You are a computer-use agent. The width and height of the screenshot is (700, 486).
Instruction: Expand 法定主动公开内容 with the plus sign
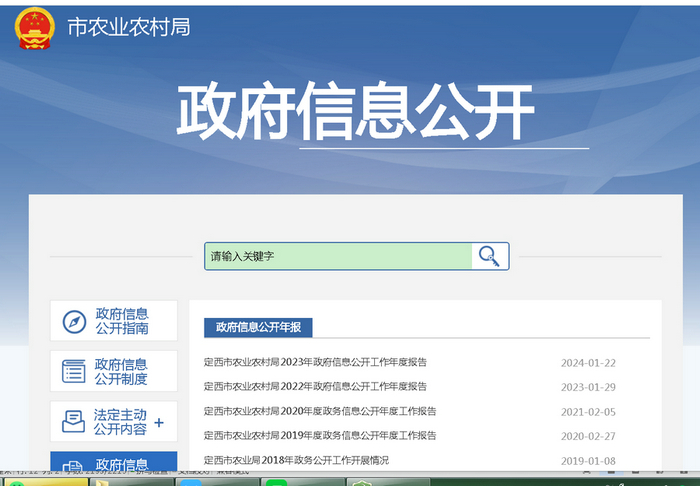coord(159,422)
